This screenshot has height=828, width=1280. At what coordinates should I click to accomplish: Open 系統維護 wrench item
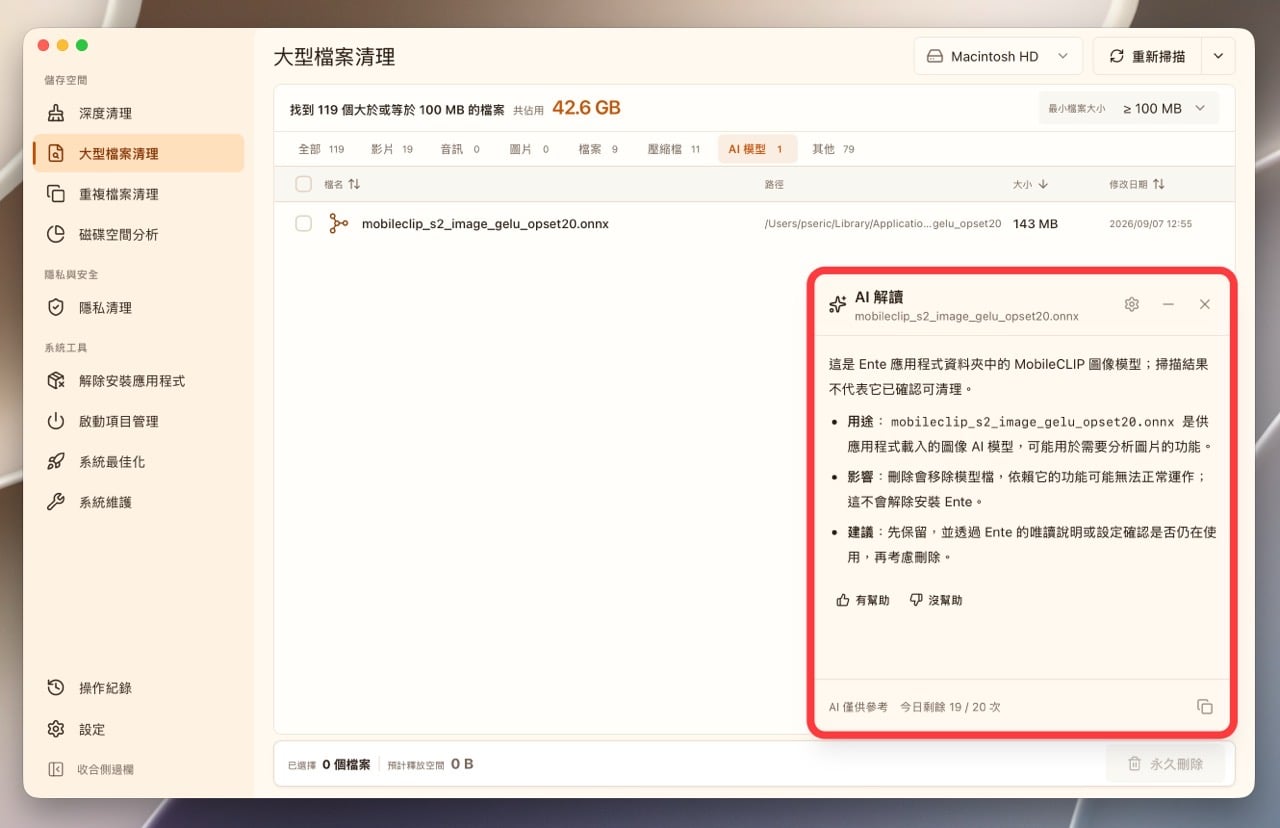coord(138,502)
